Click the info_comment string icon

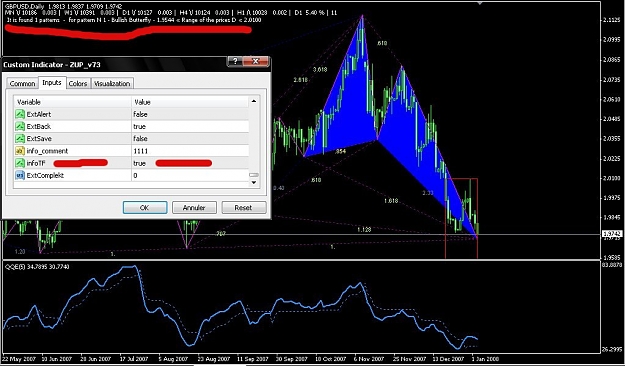20,151
